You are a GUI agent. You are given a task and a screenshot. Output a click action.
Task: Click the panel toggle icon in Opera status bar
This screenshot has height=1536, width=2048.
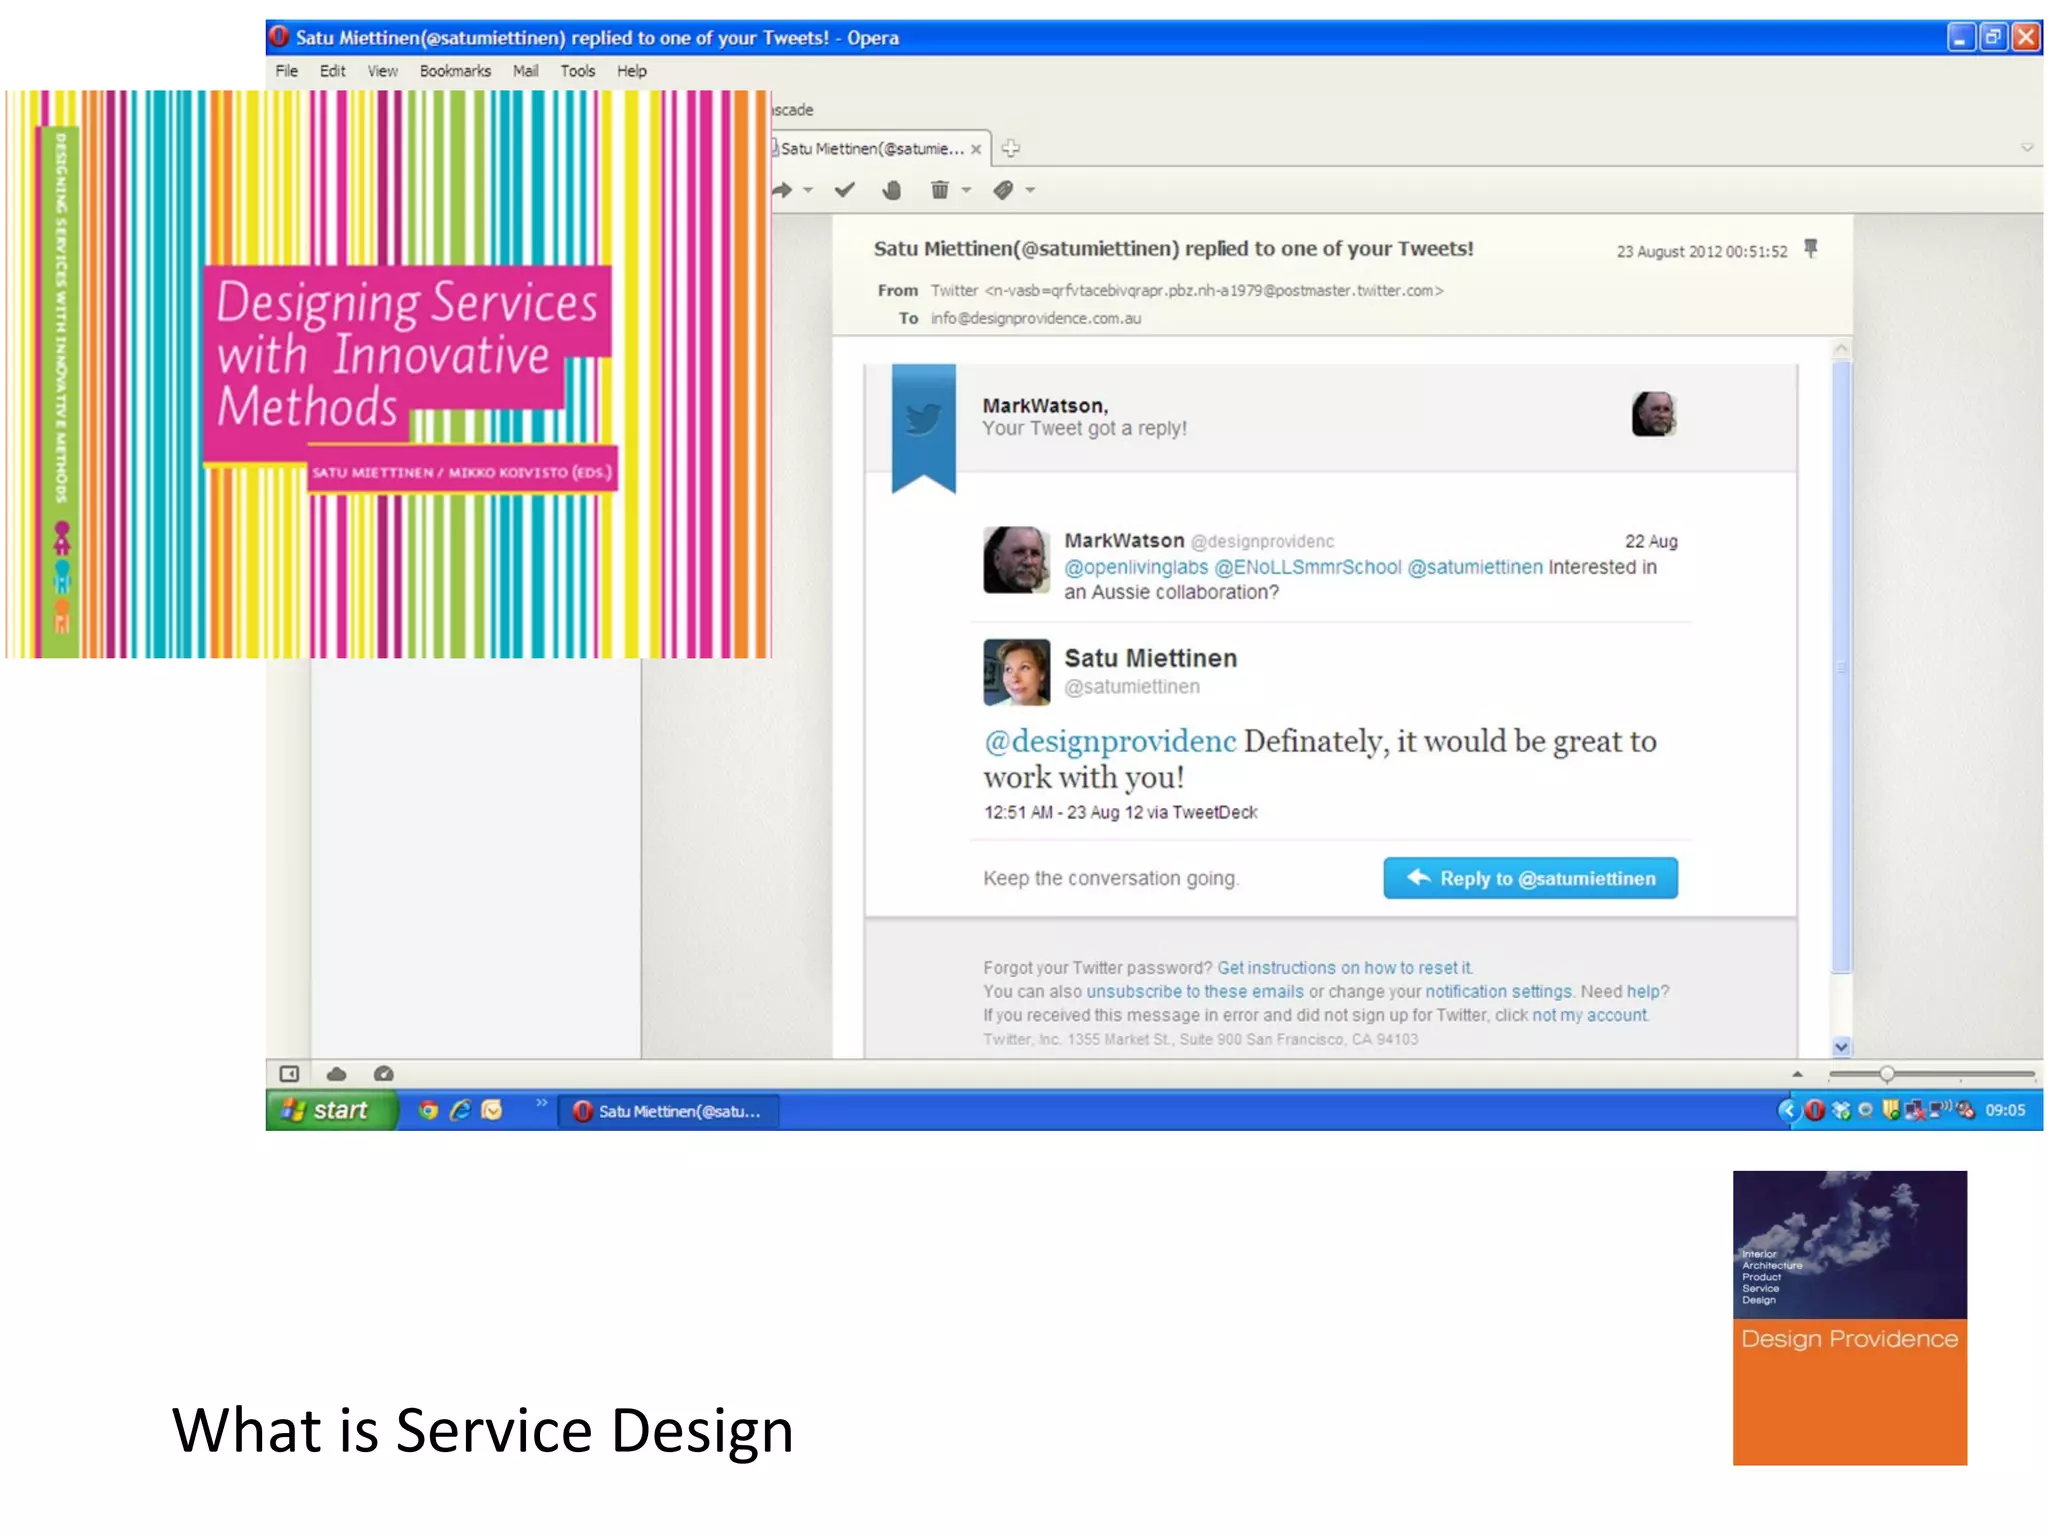coord(289,1074)
